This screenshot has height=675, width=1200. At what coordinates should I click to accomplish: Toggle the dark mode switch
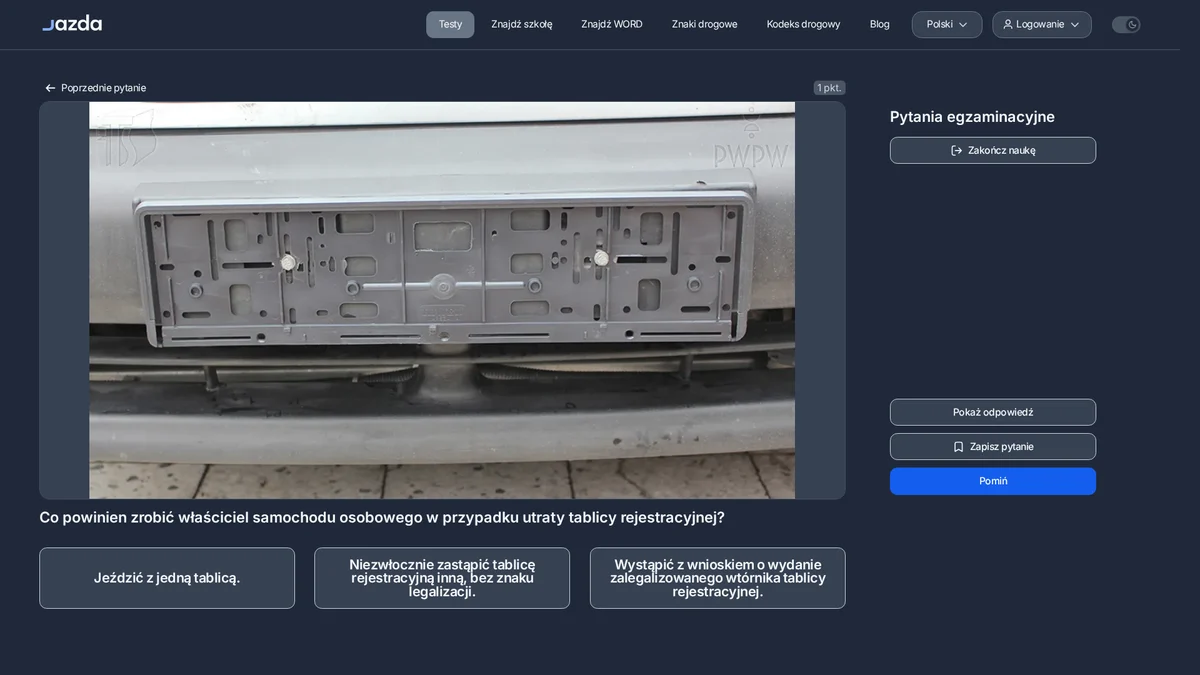click(1126, 24)
